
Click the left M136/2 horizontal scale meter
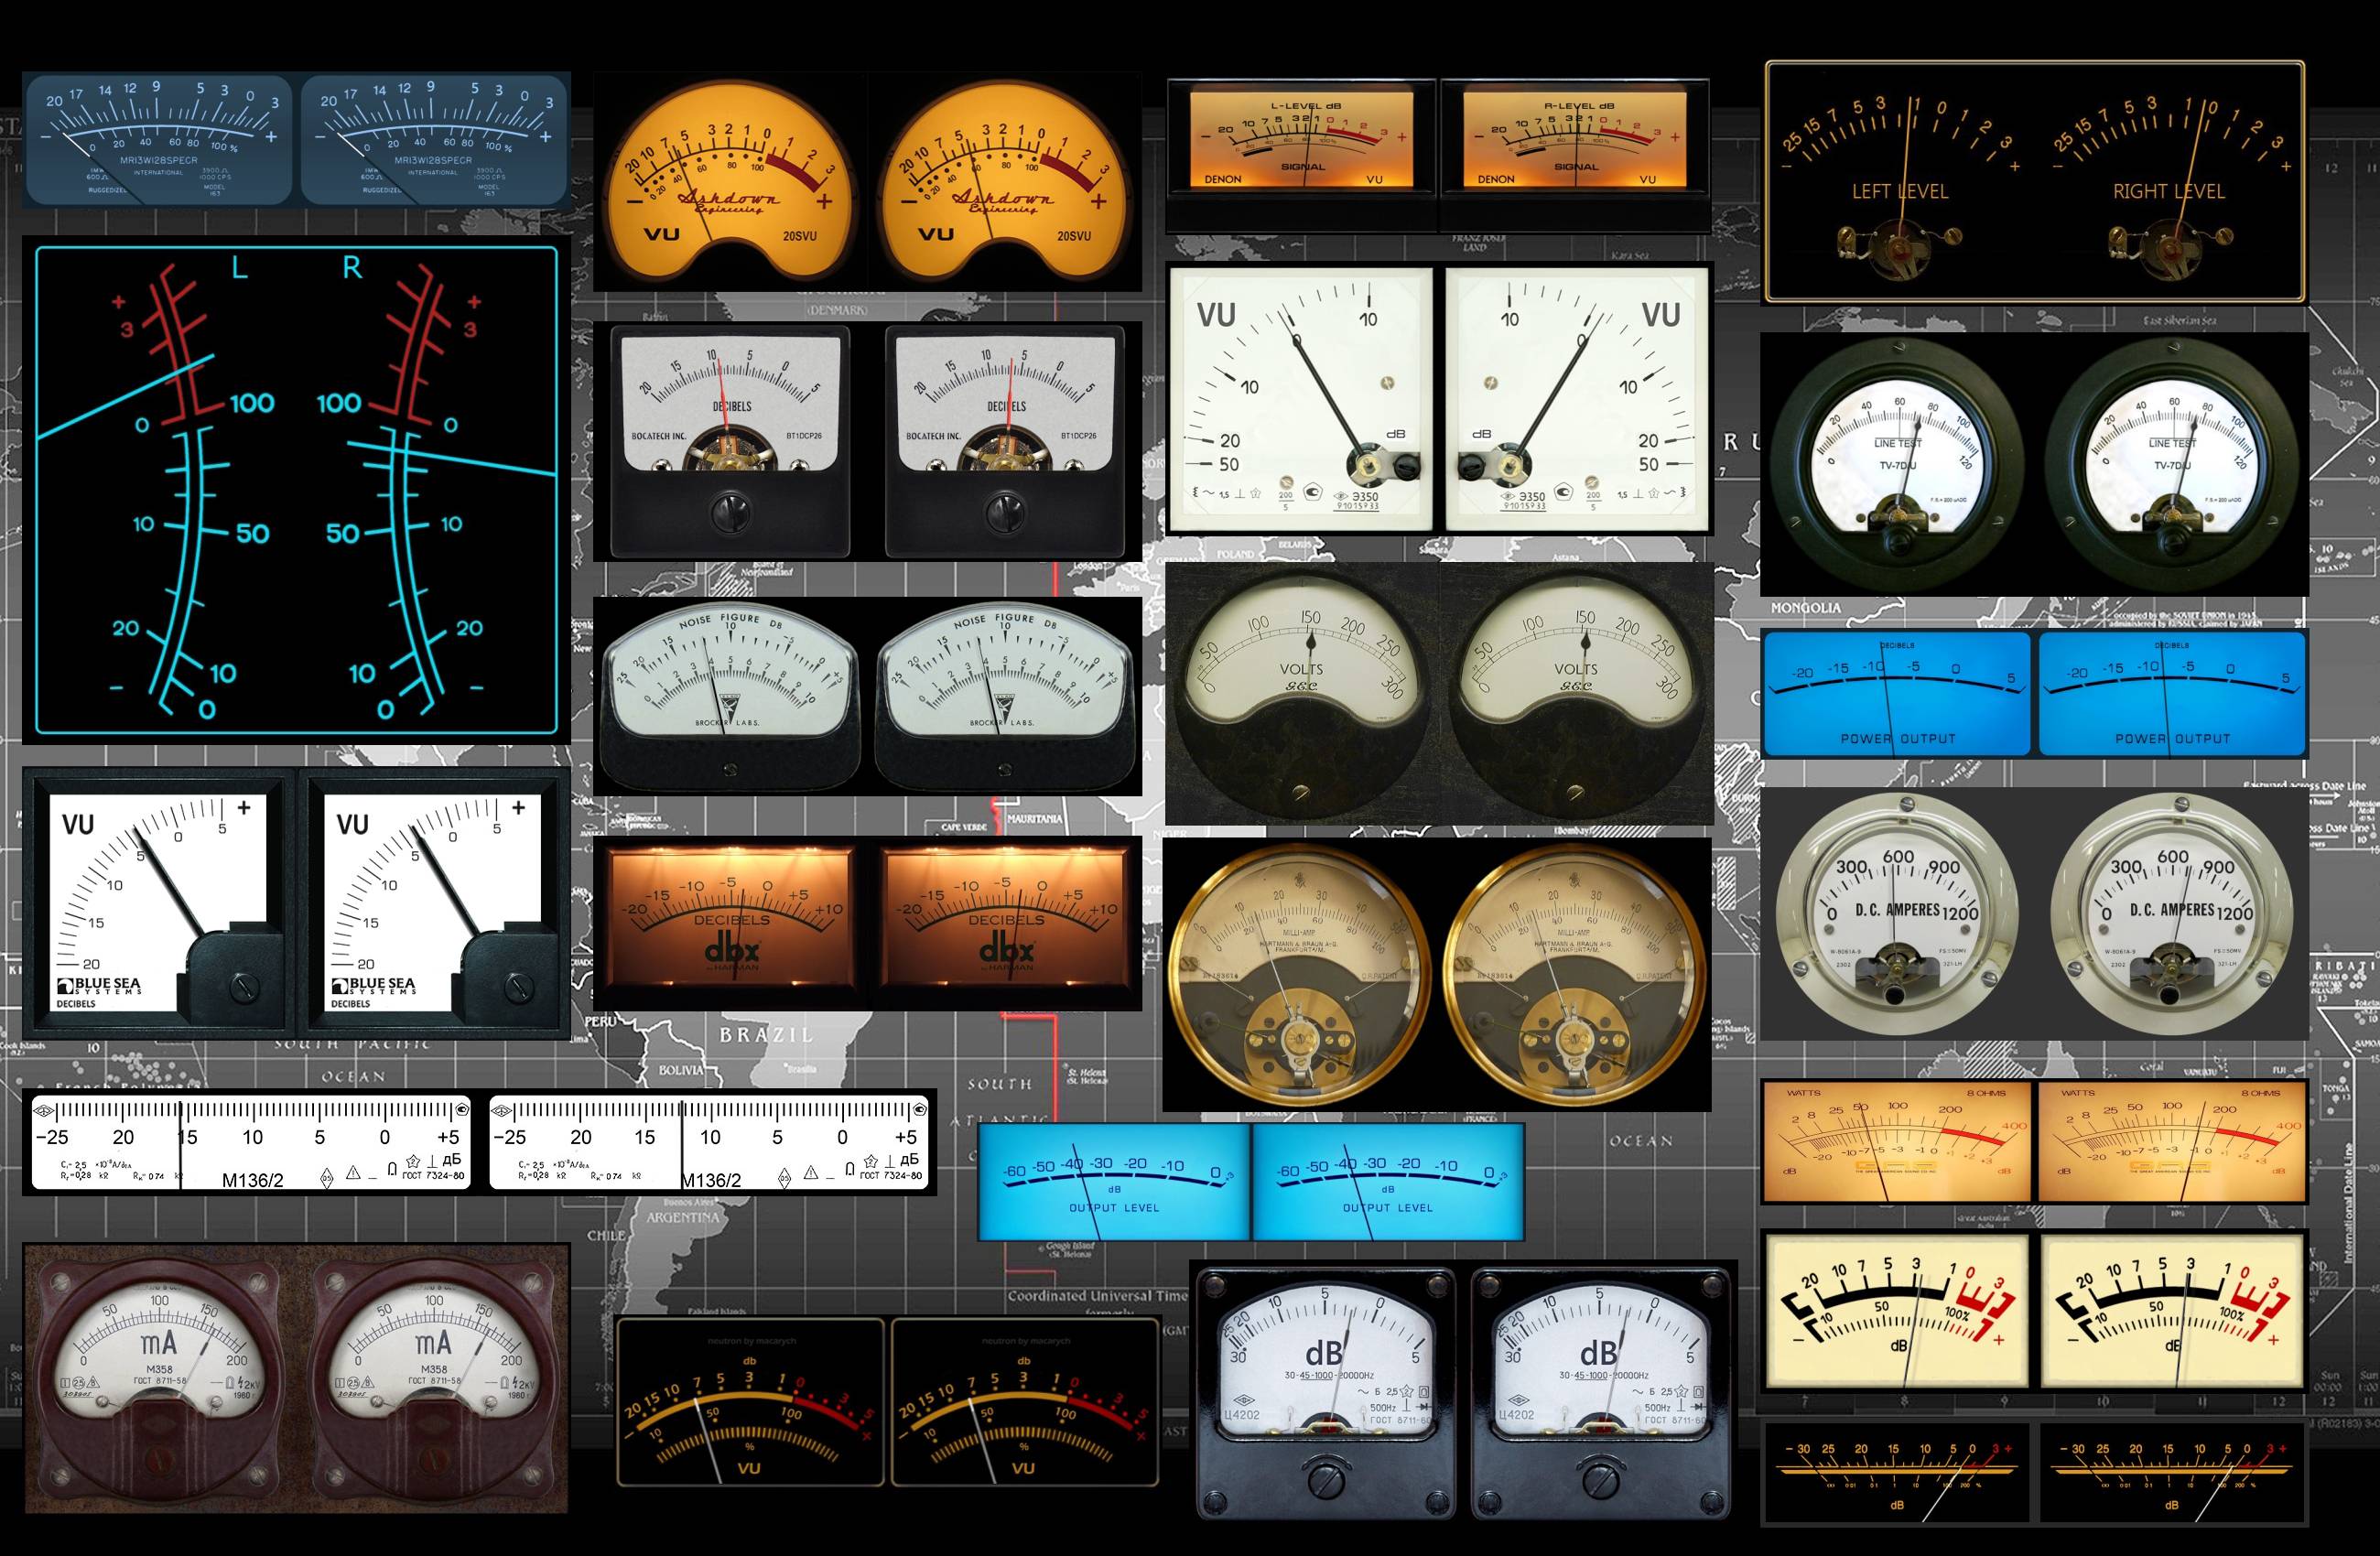click(251, 1142)
